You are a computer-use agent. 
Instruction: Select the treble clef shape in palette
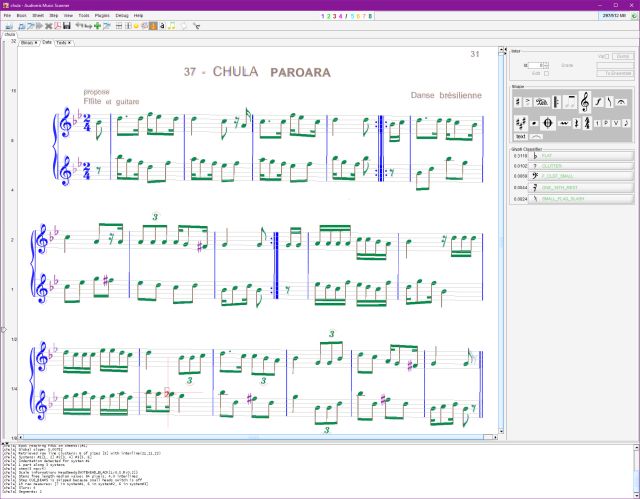pos(585,102)
